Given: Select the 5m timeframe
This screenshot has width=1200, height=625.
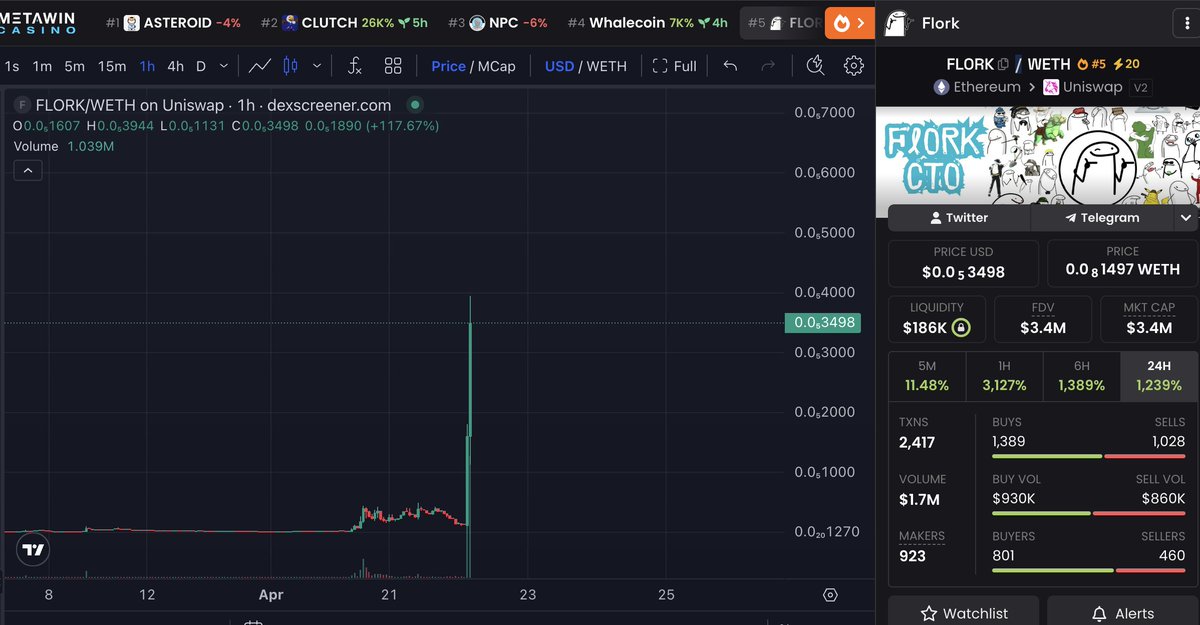Looking at the screenshot, I should 75,66.
